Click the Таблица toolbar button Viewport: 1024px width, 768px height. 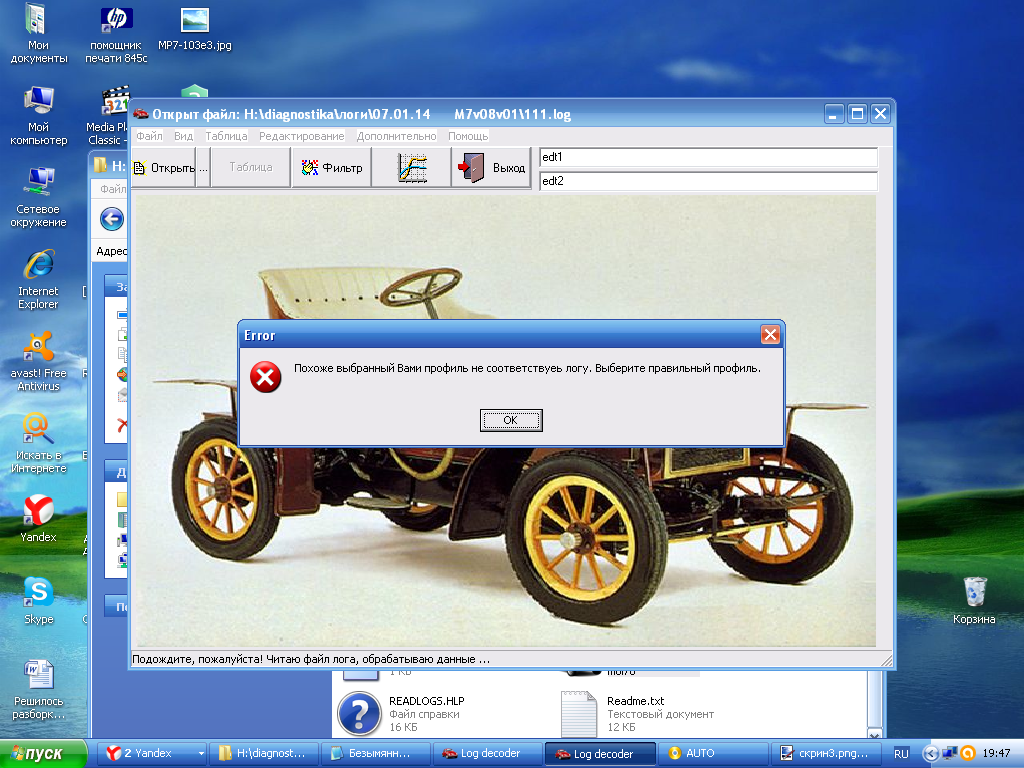coord(251,167)
